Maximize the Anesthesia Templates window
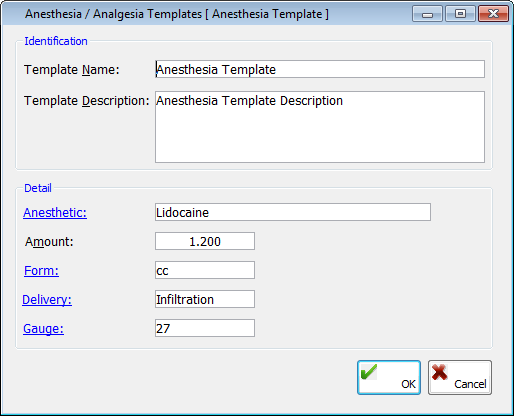Screen dimensions: 514x416 (460, 14)
